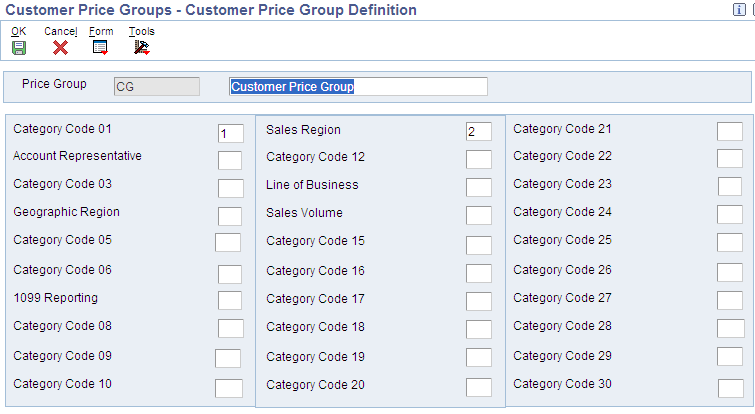755x414 pixels.
Task: Open the Tools hammer icon
Action: (142, 48)
